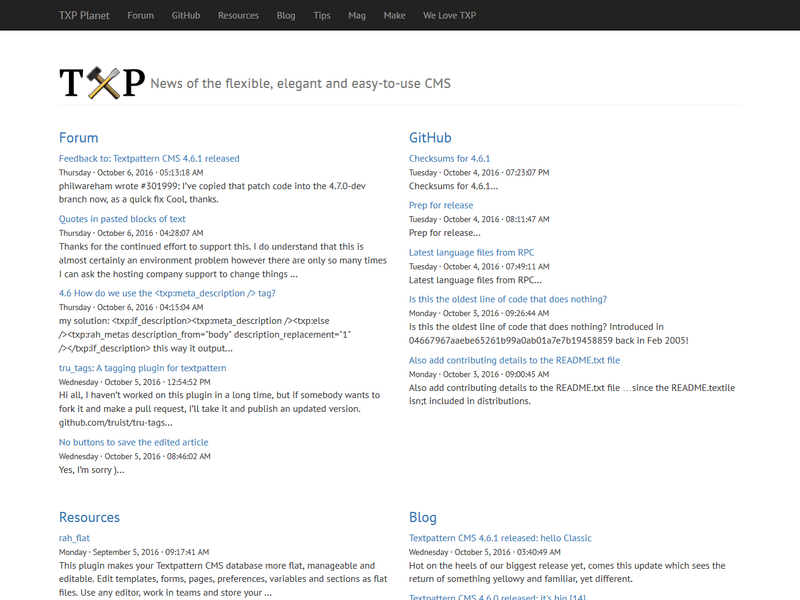The image size is (800, 600).
Task: Click the summary starting 'This plugin makes your Textpattern'
Action: (x=223, y=579)
